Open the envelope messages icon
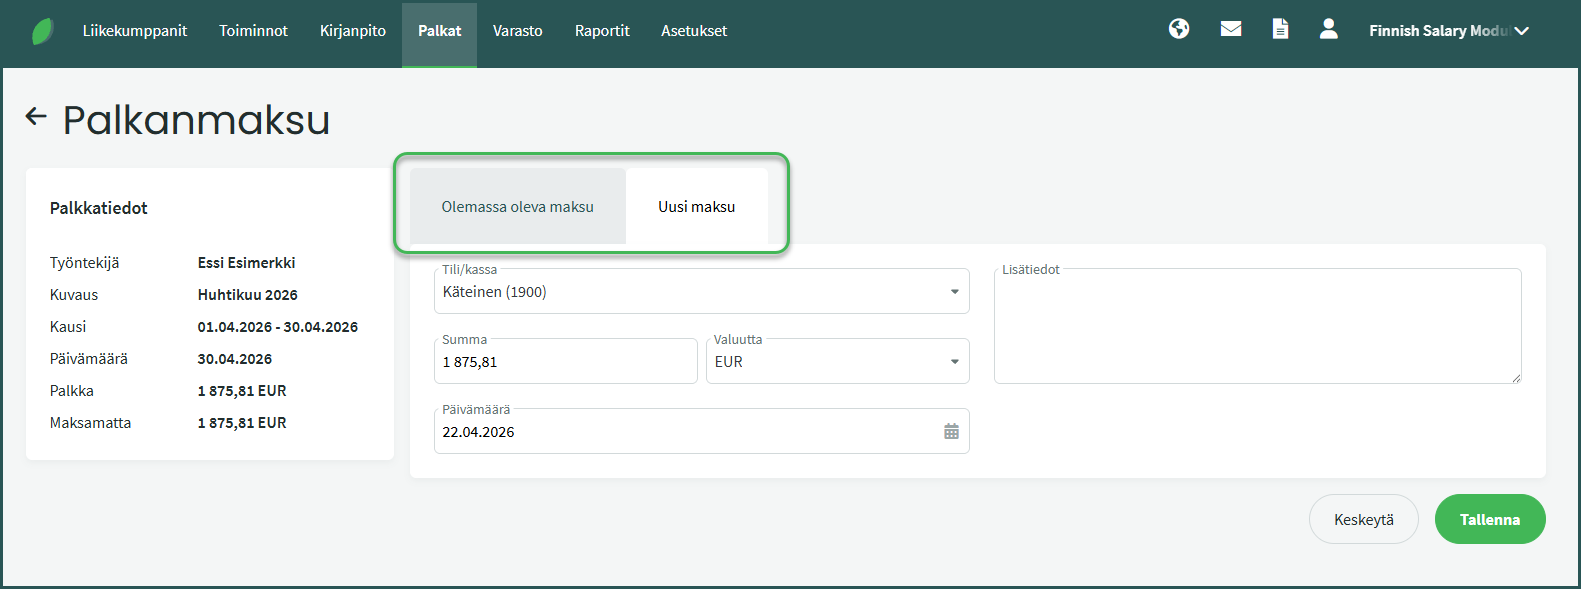Viewport: 1581px width, 589px height. pos(1231,29)
